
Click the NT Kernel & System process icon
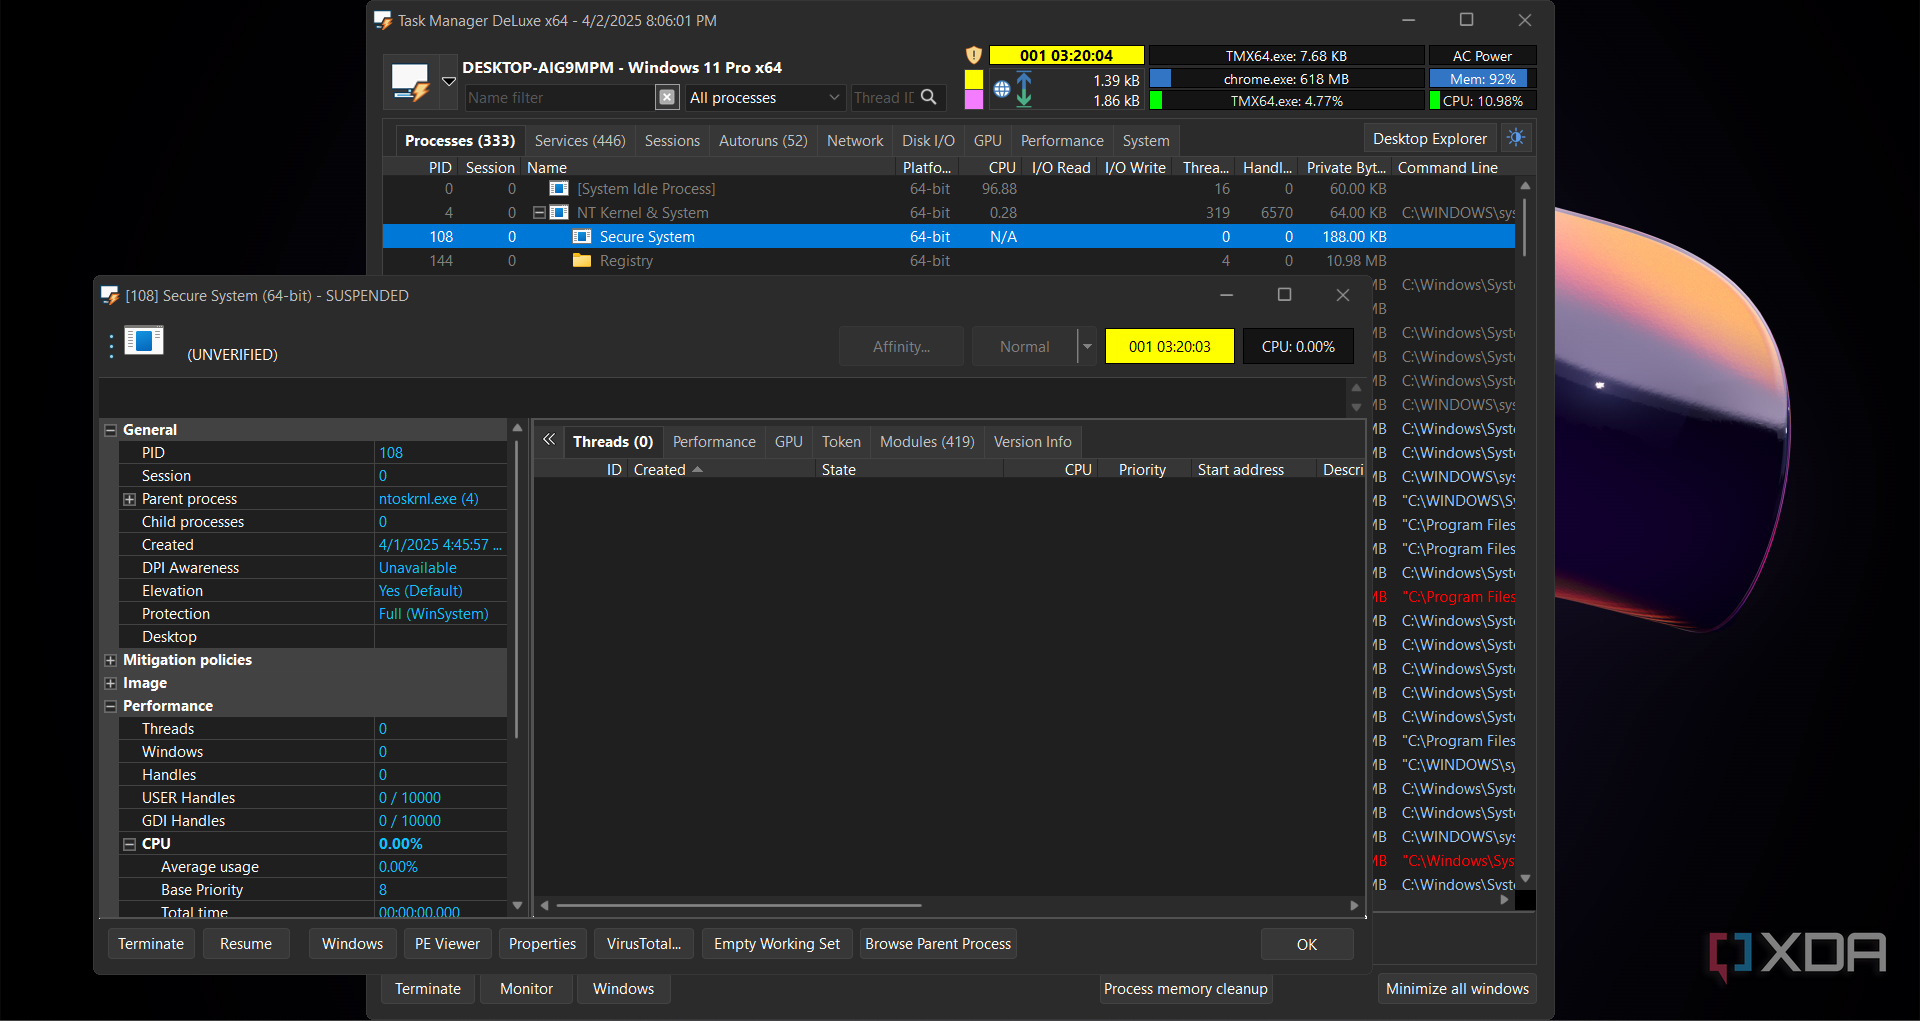[x=559, y=213]
